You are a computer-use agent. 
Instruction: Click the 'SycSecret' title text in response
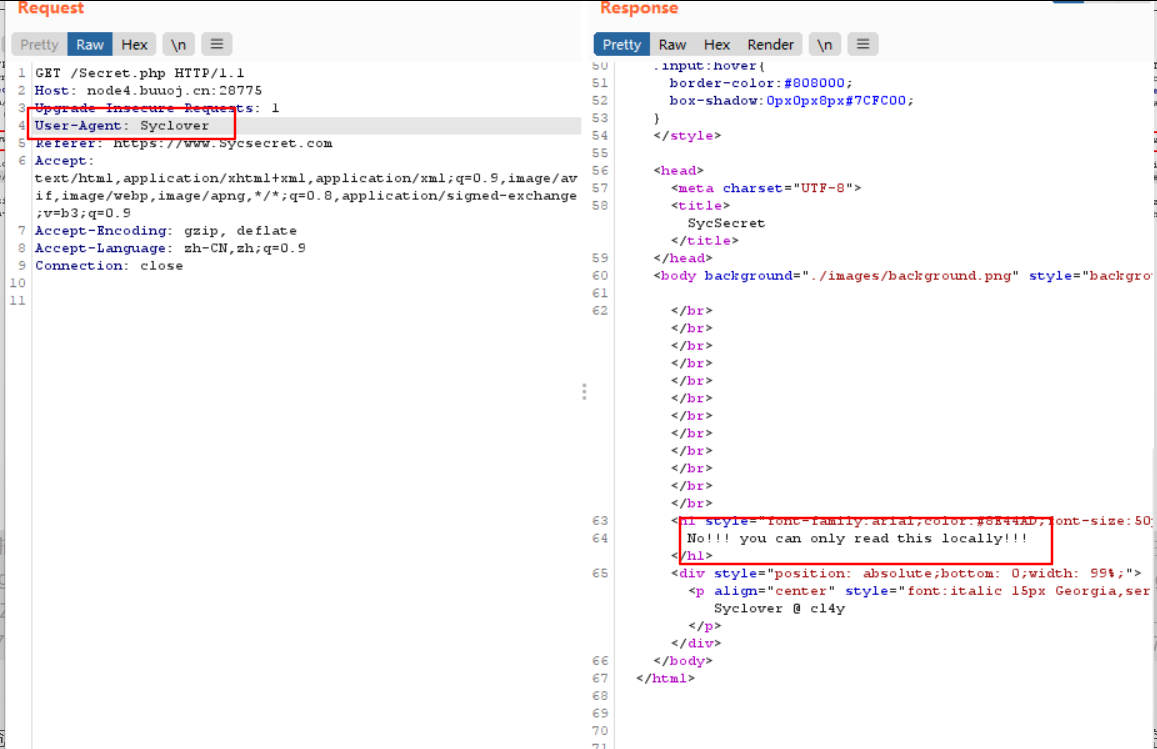tap(726, 223)
